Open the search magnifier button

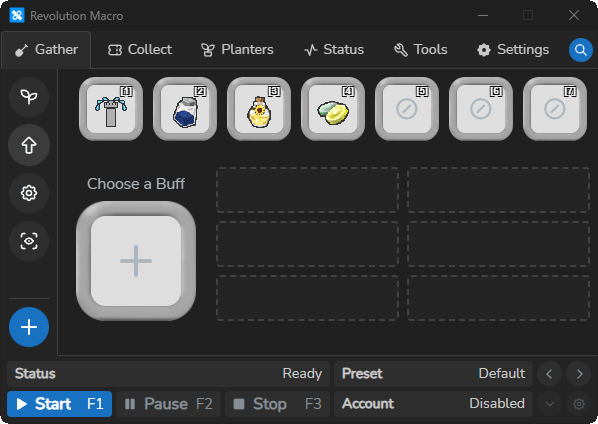point(581,50)
